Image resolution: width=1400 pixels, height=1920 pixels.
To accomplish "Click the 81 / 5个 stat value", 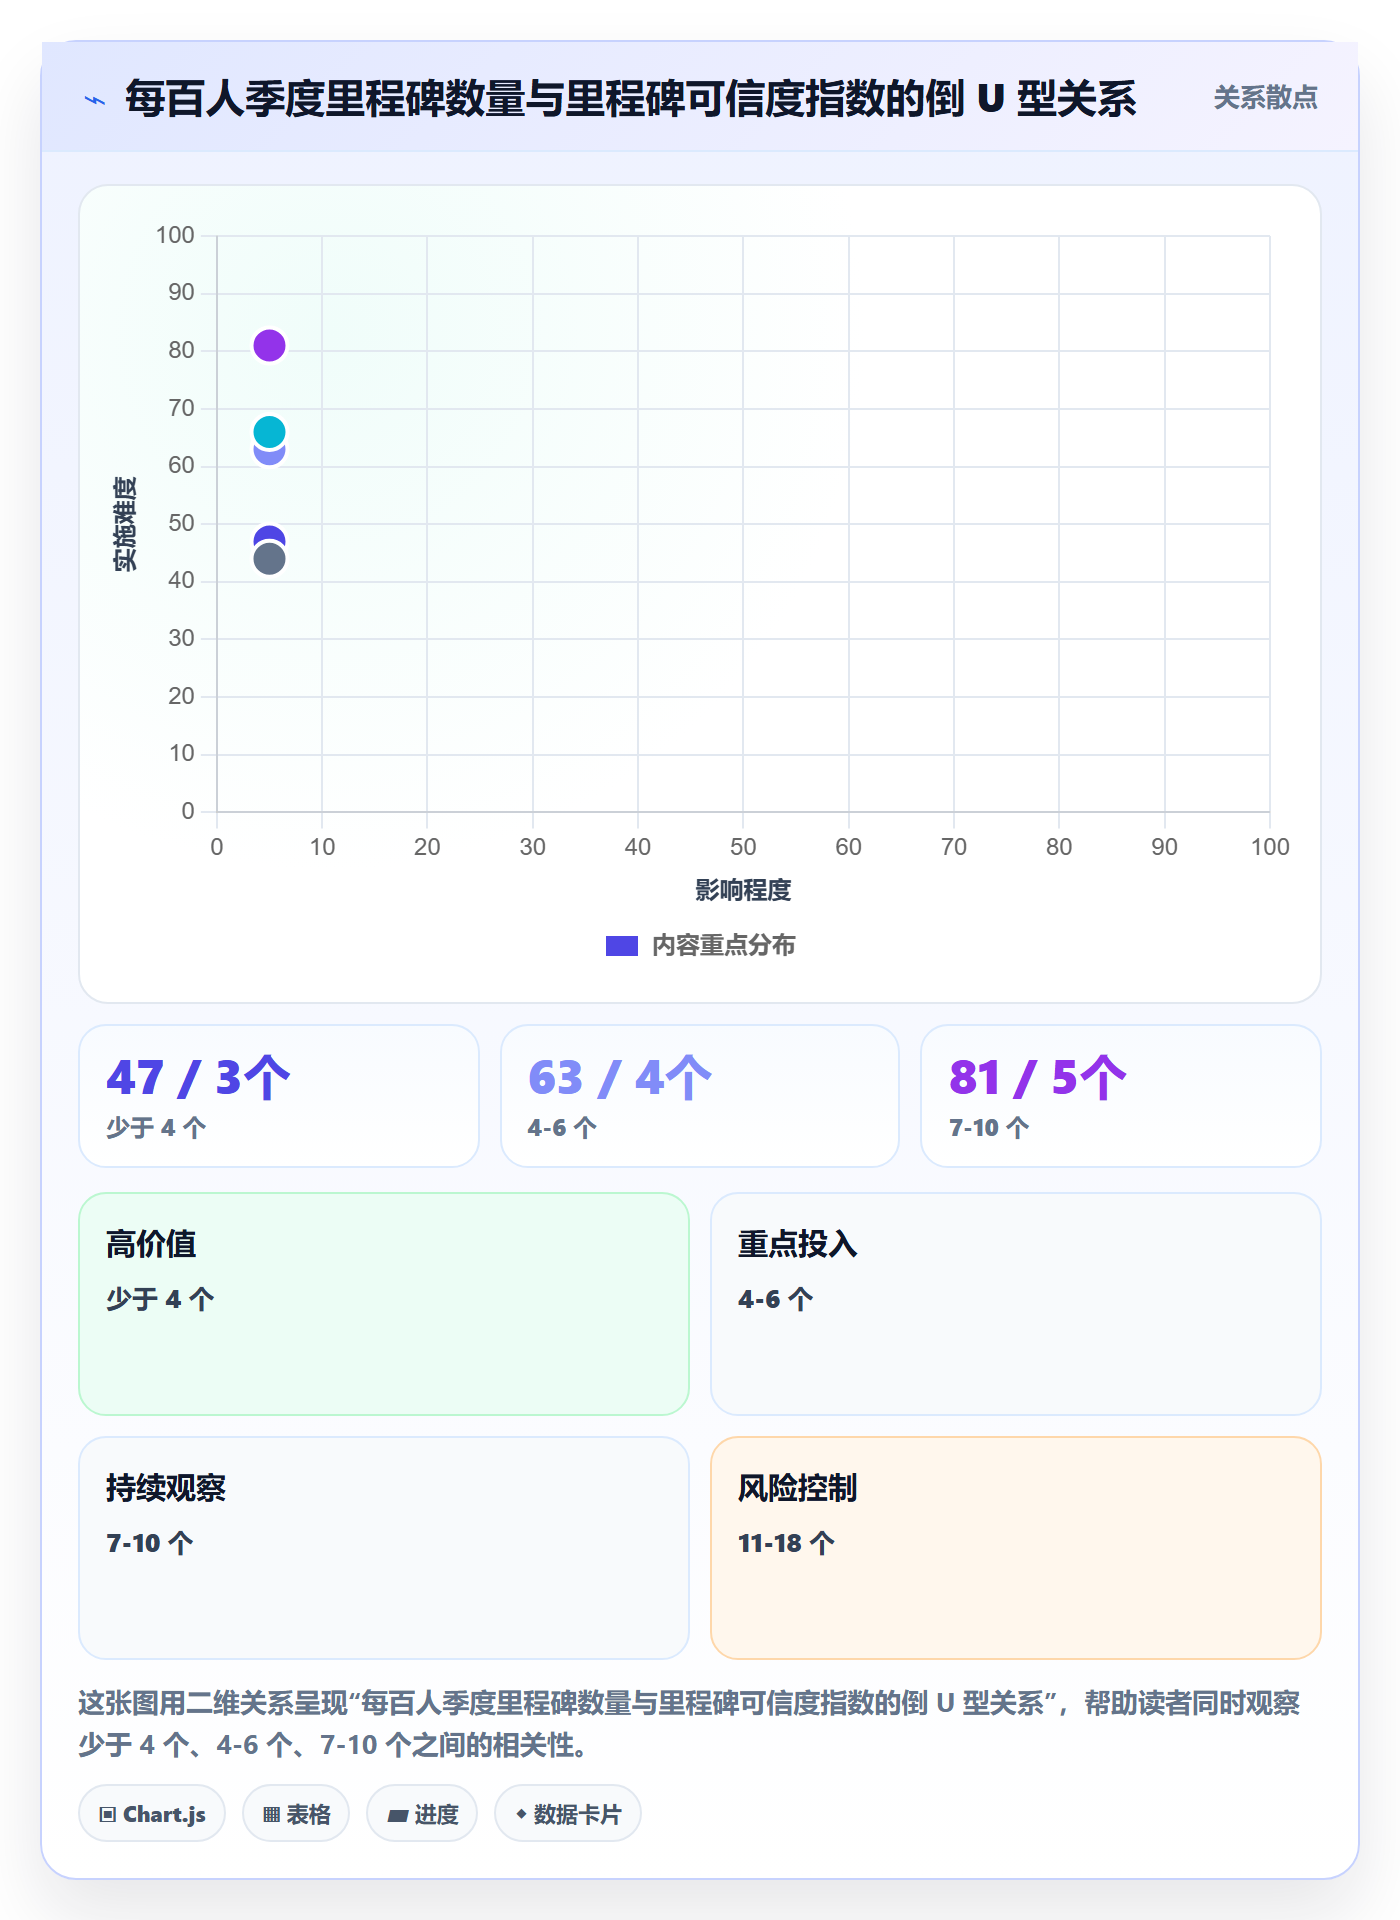I will [x=1038, y=1078].
